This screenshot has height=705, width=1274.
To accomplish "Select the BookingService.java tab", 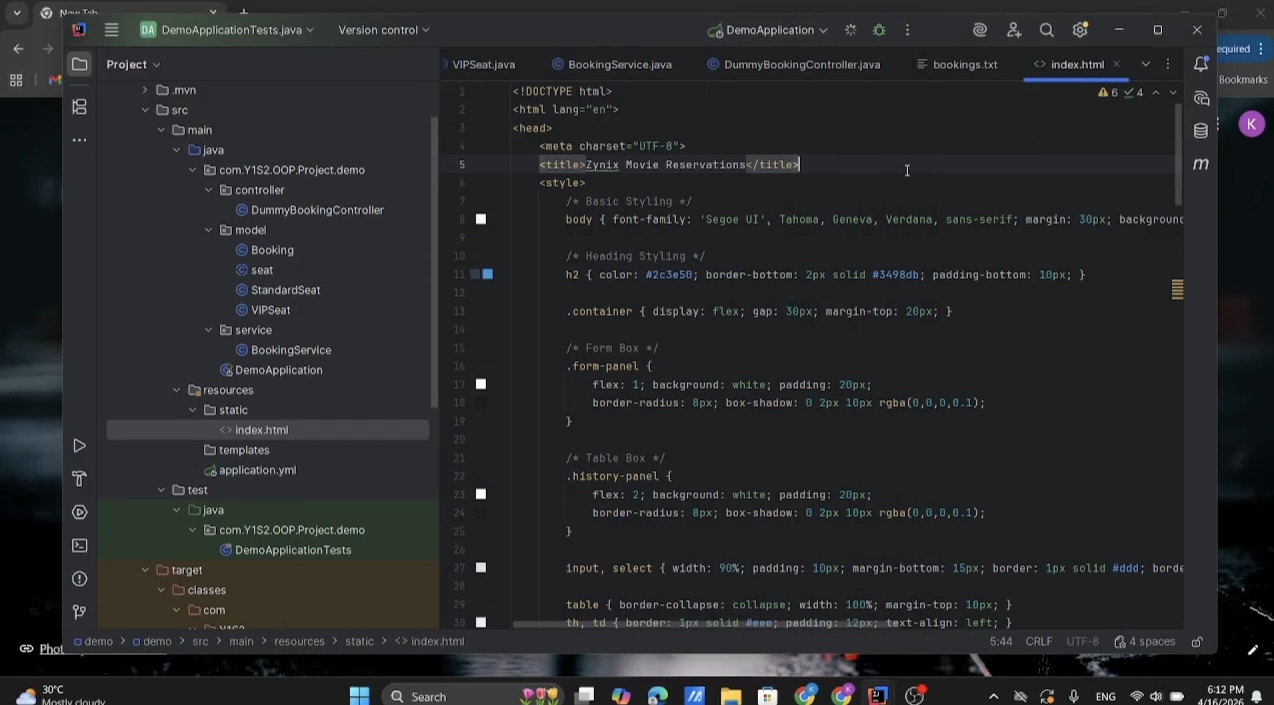I will click(620, 64).
